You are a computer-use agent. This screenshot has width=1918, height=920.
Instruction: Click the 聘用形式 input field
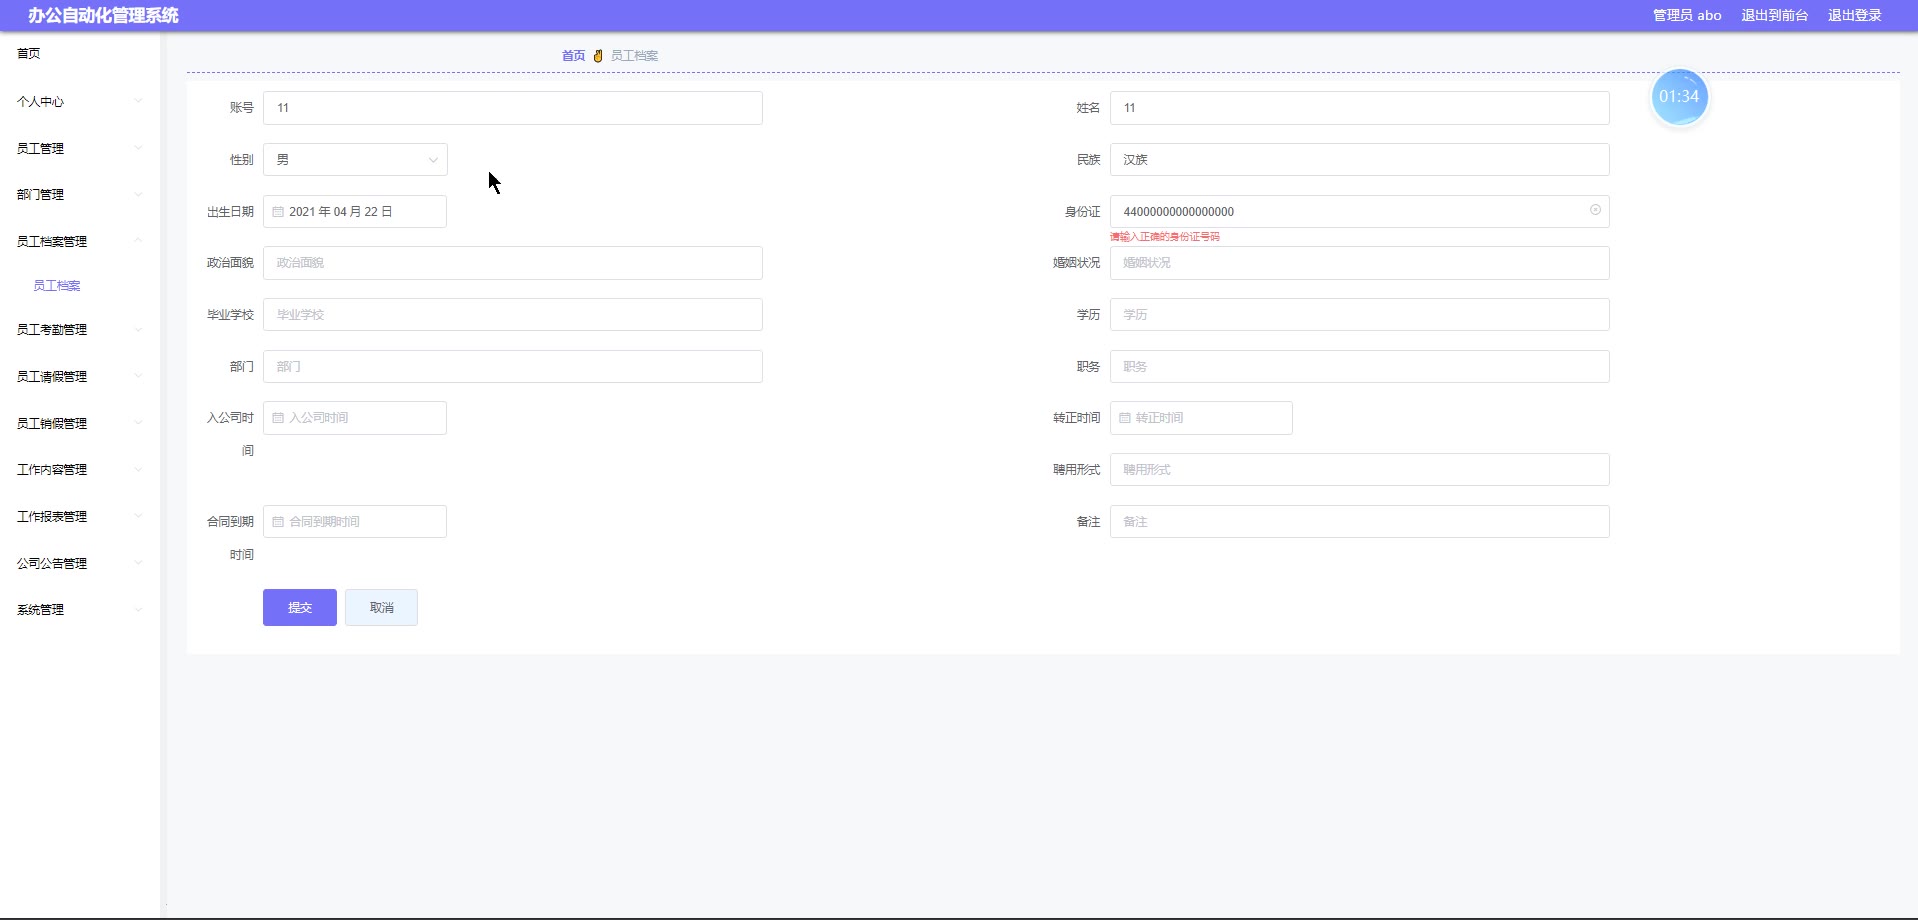pos(1360,470)
